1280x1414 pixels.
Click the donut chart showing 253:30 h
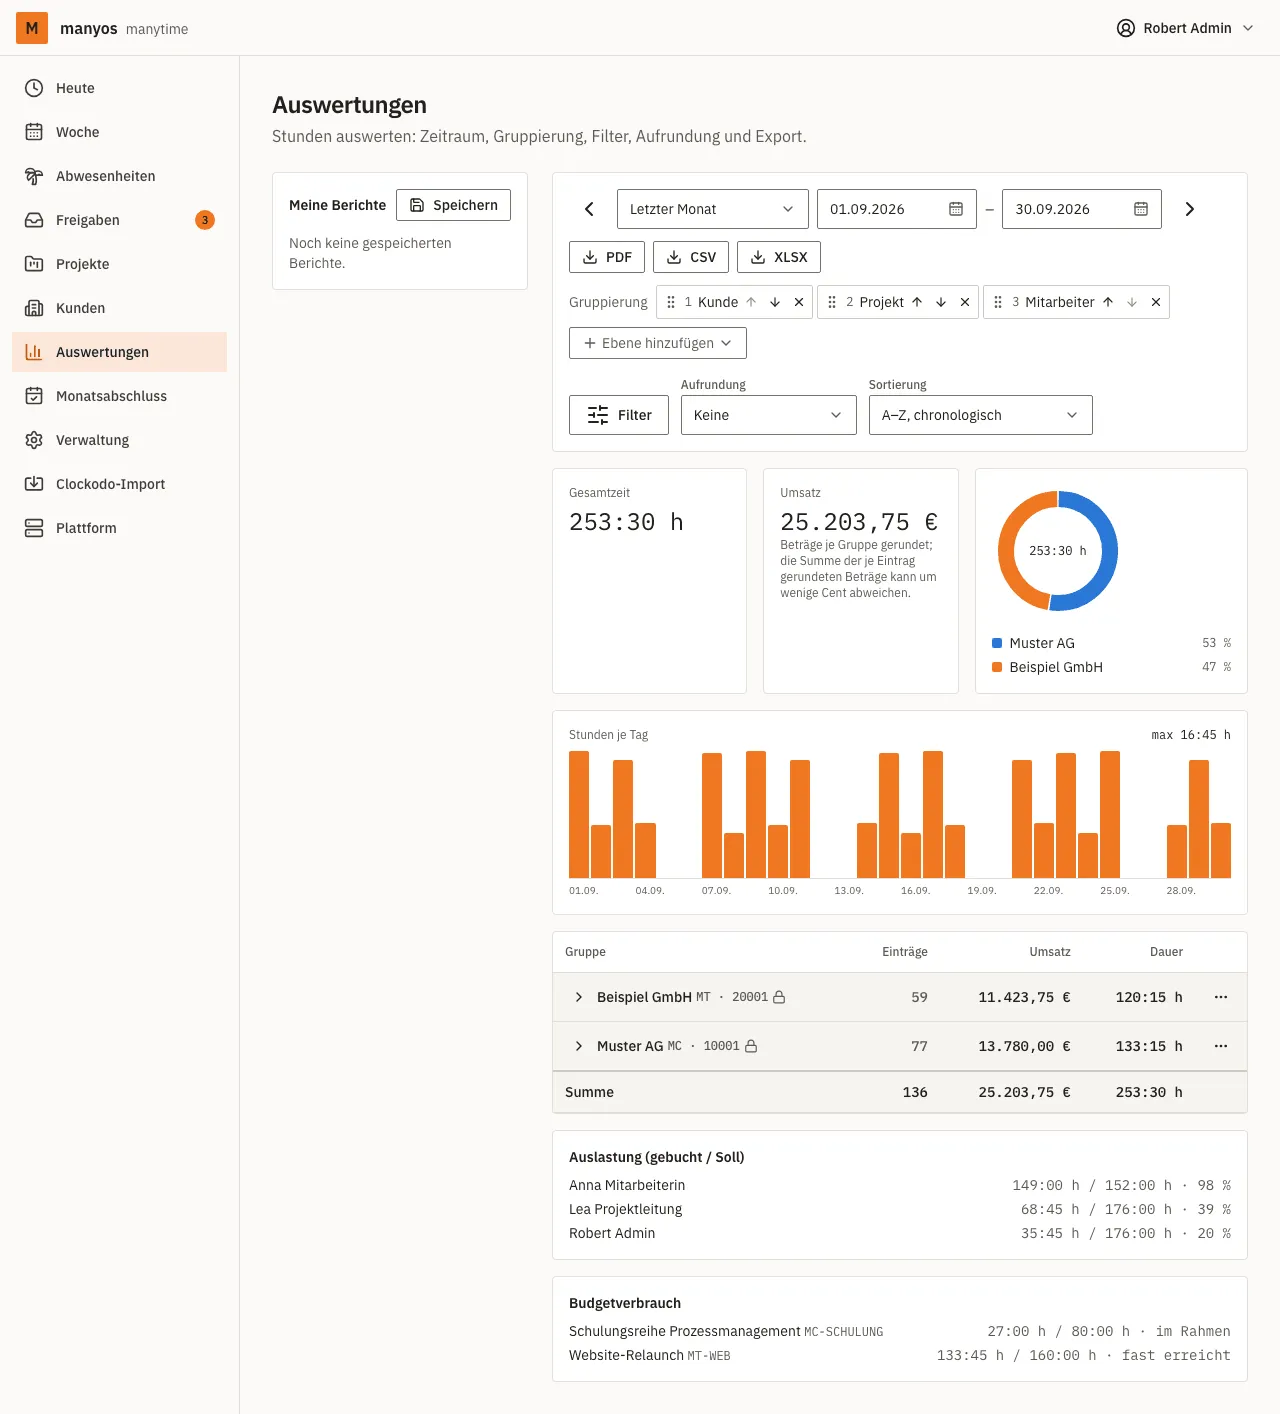(1058, 551)
